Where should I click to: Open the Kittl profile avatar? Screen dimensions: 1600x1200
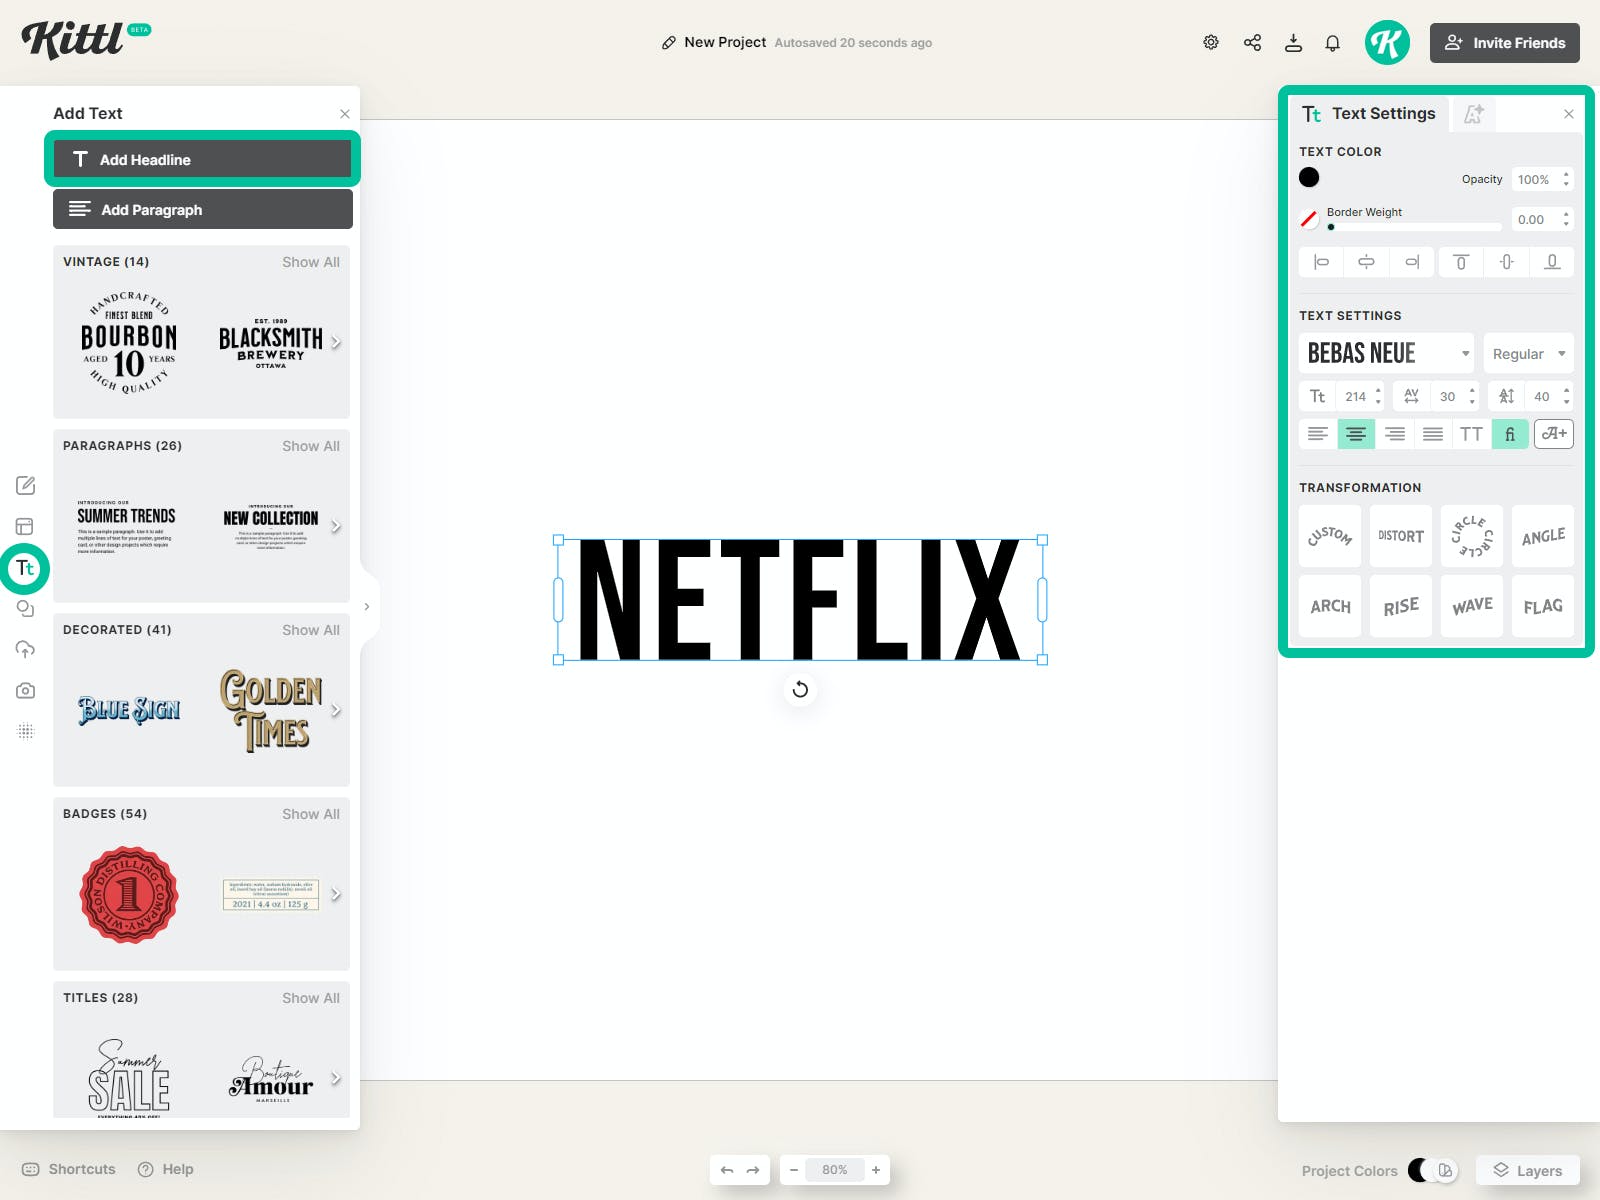pyautogui.click(x=1387, y=42)
